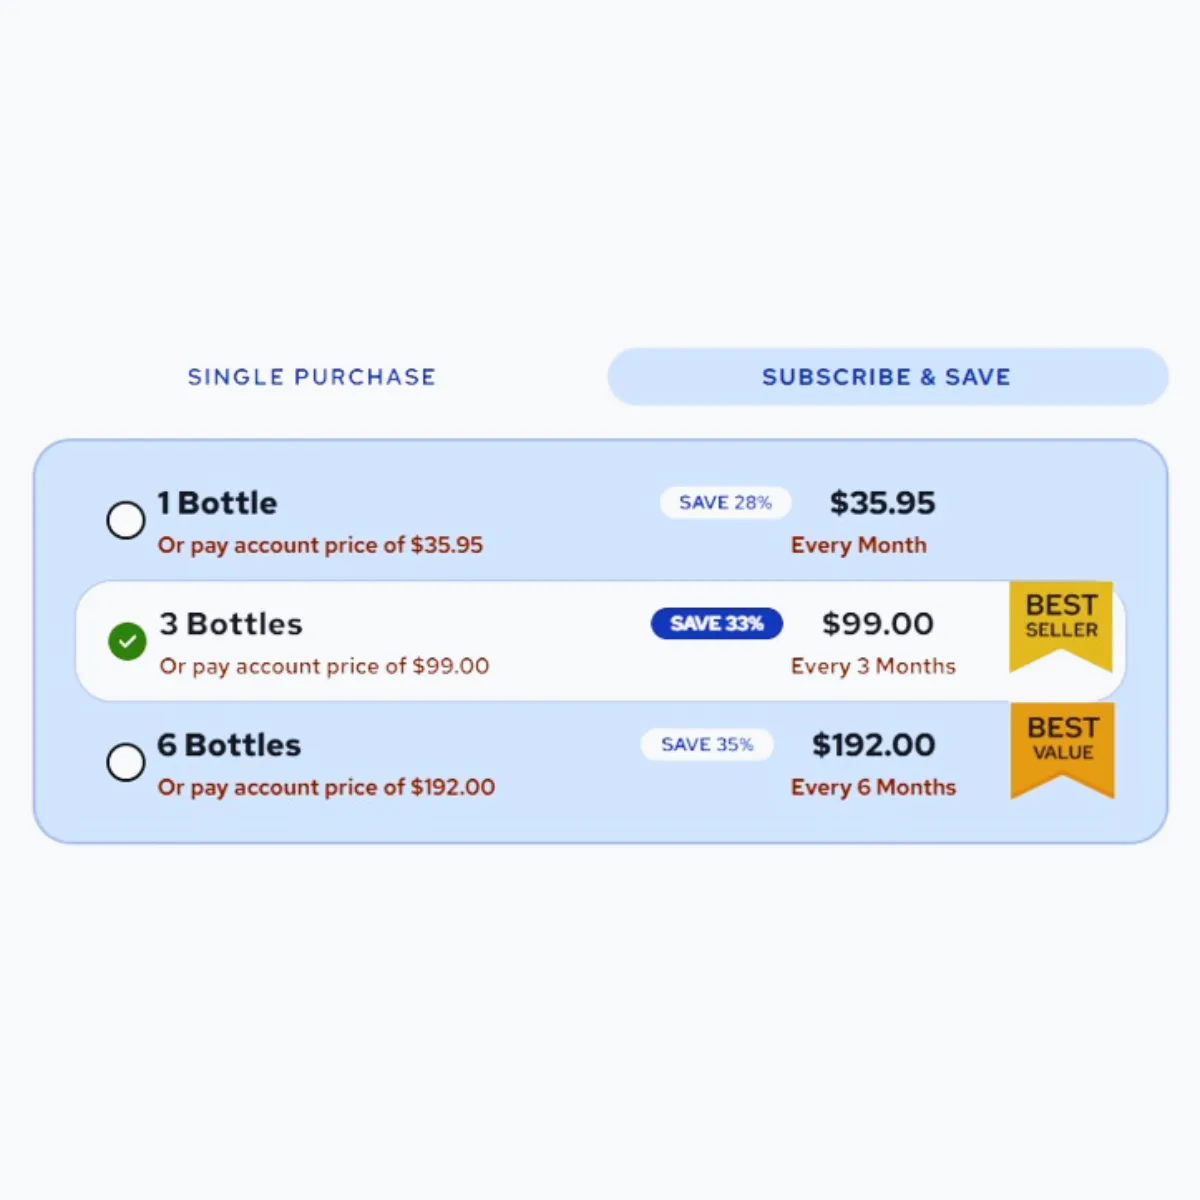Select the 1 Bottle radio button
Viewport: 1200px width, 1200px height.
(126, 520)
